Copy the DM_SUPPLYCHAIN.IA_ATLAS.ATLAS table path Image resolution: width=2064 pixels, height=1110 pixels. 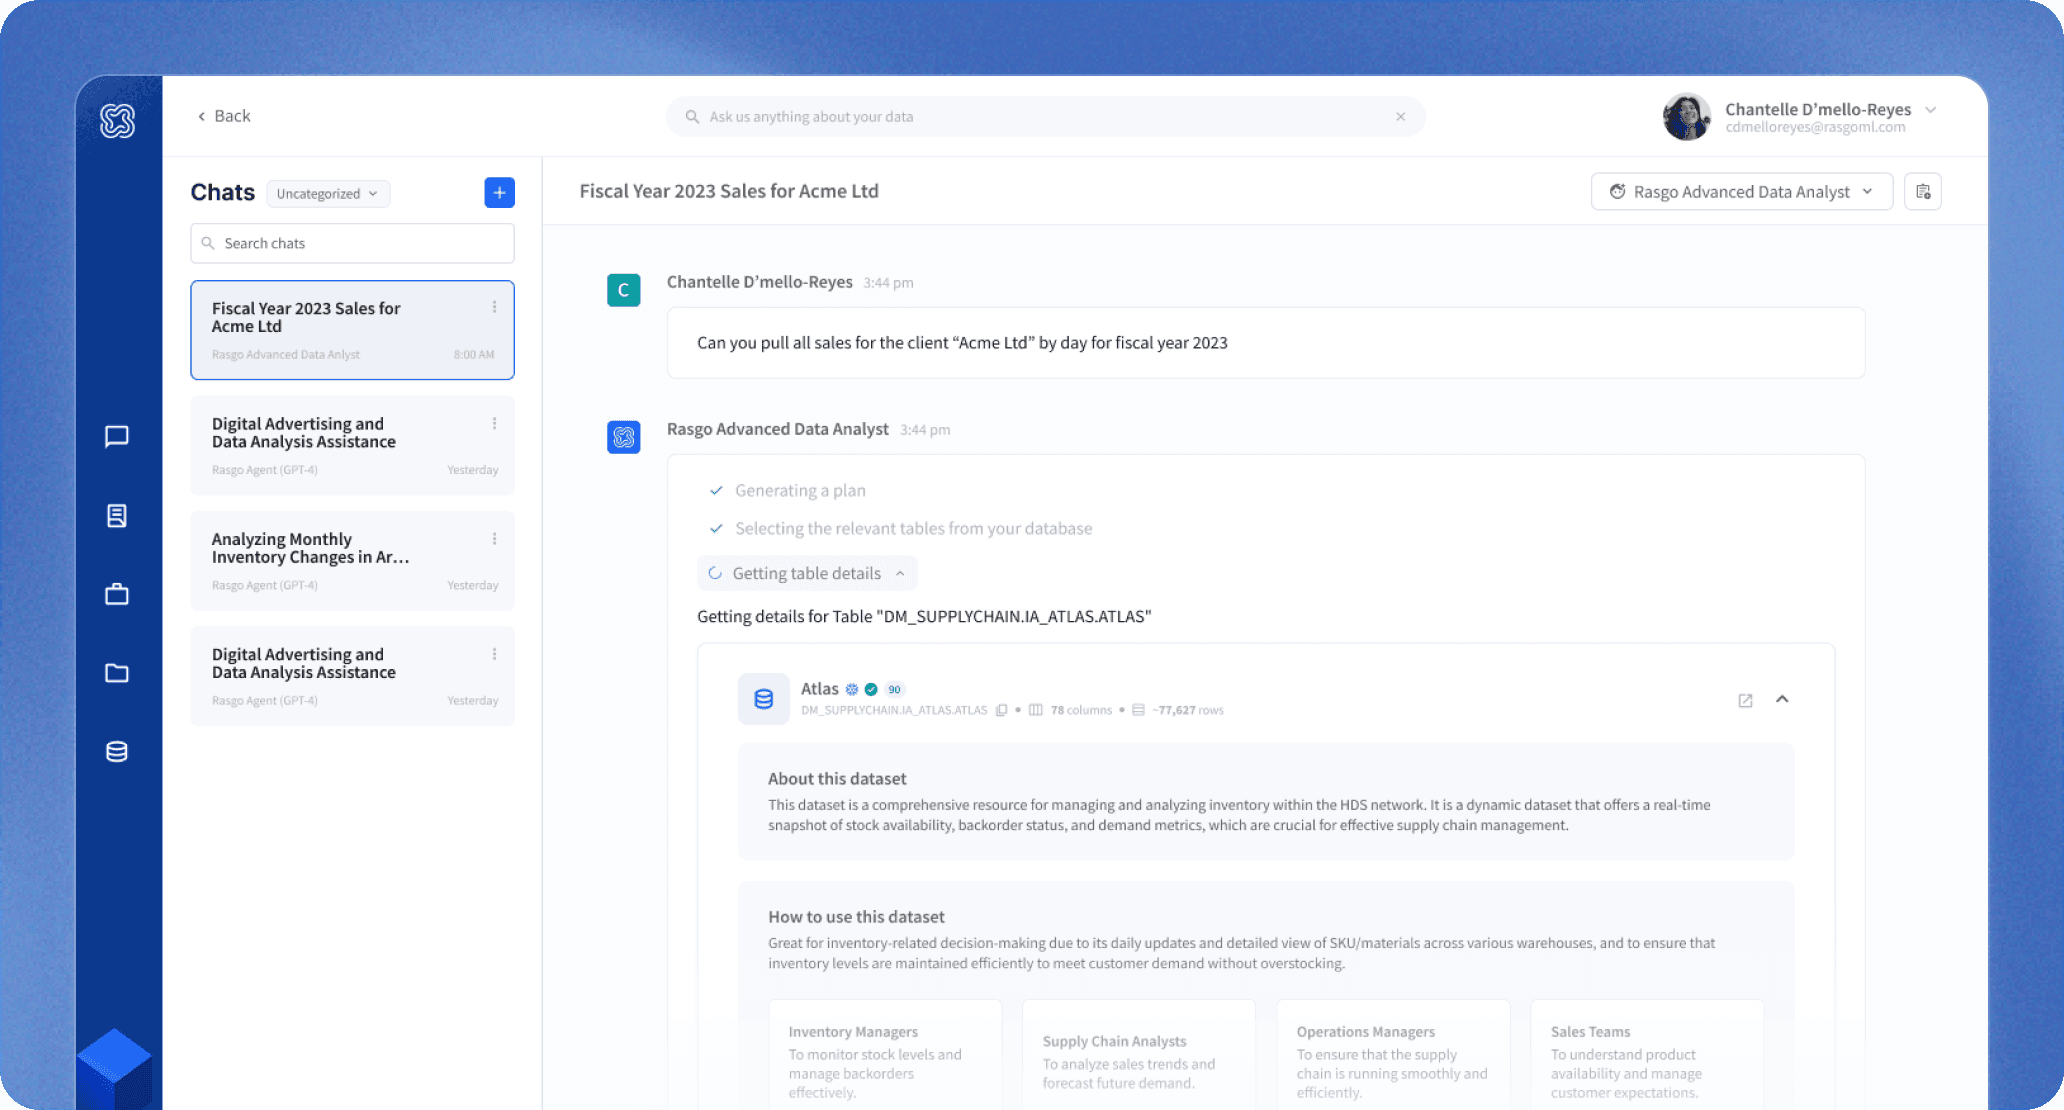pyautogui.click(x=1001, y=710)
